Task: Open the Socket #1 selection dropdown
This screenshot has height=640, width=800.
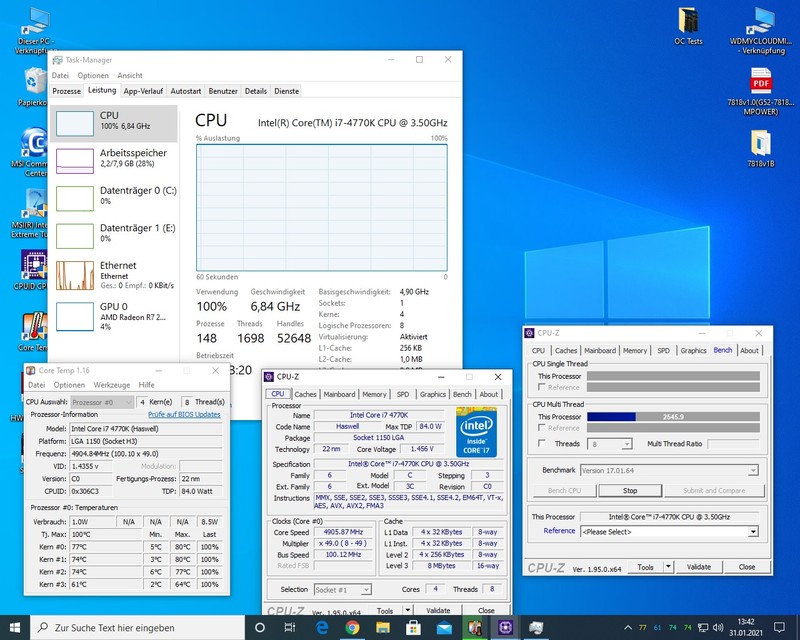Action: 342,589
